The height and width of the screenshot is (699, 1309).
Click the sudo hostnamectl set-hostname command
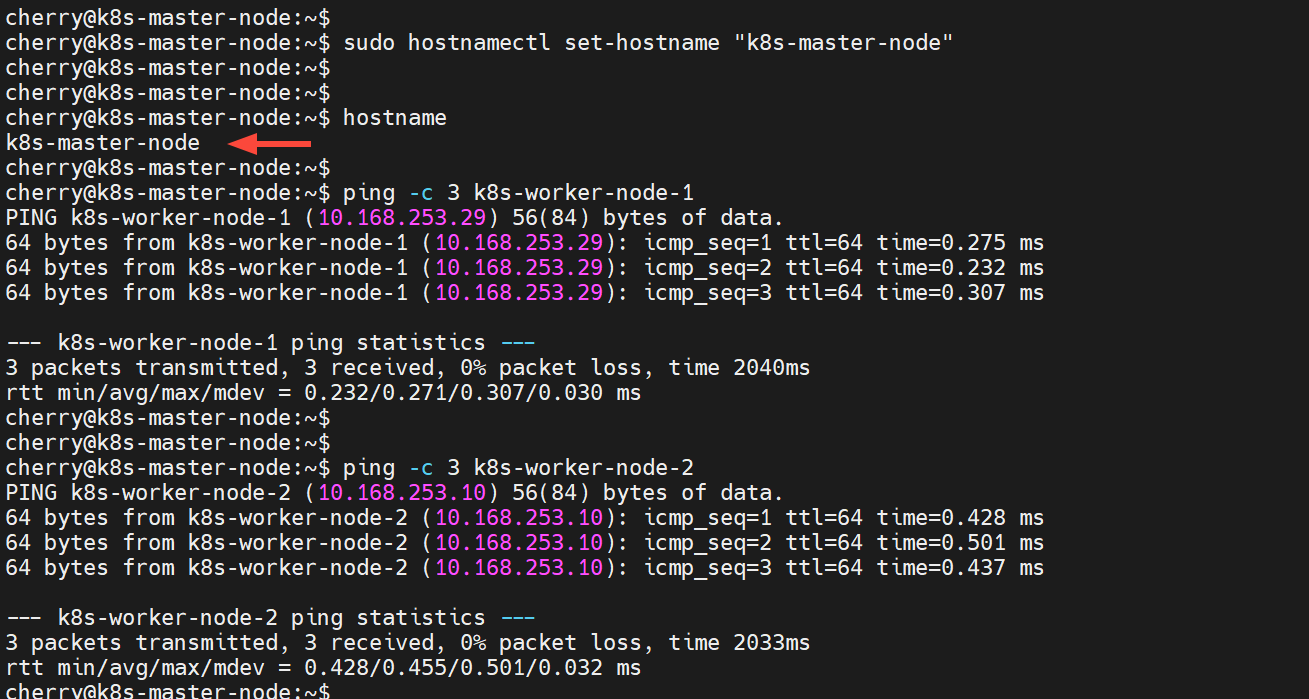(x=540, y=43)
